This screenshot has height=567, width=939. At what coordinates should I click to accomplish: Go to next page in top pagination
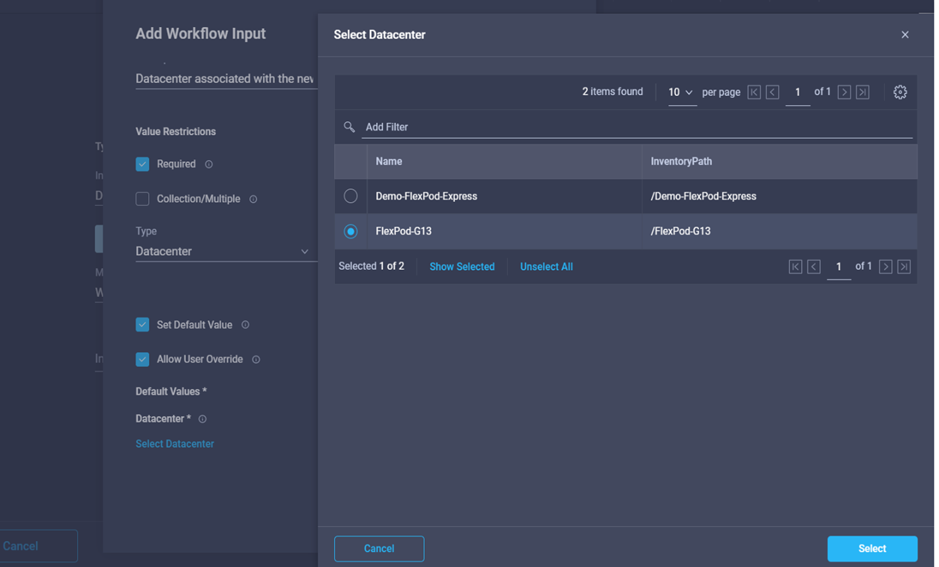pos(844,92)
